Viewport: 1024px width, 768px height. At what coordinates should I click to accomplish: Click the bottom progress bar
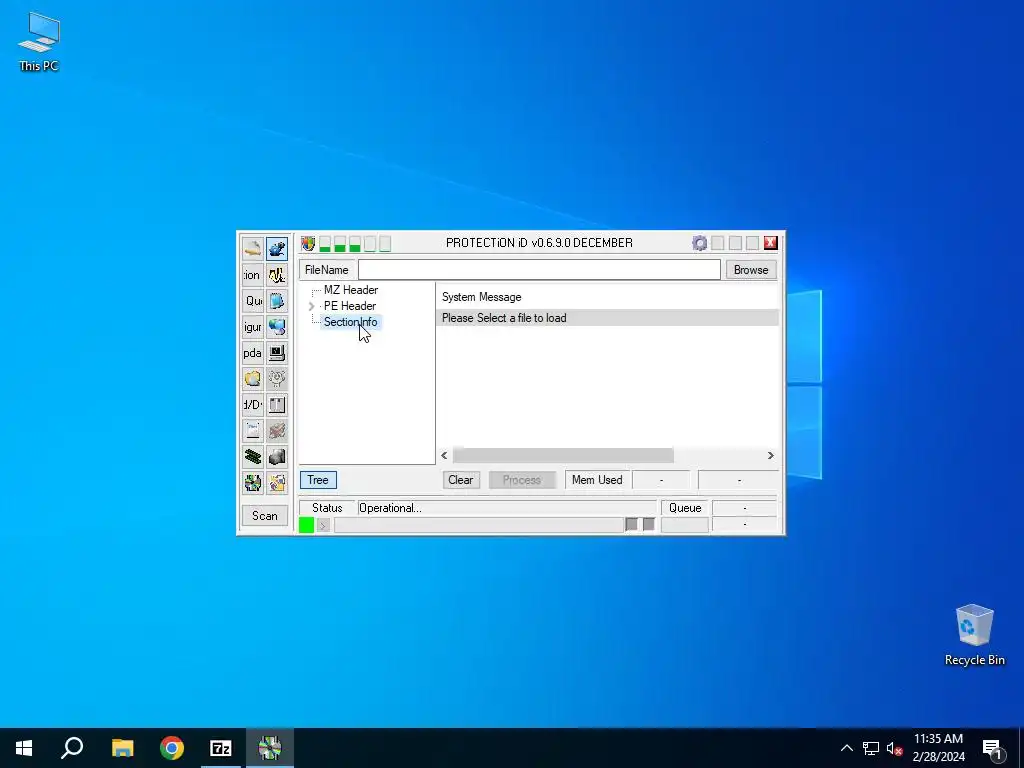[479, 525]
